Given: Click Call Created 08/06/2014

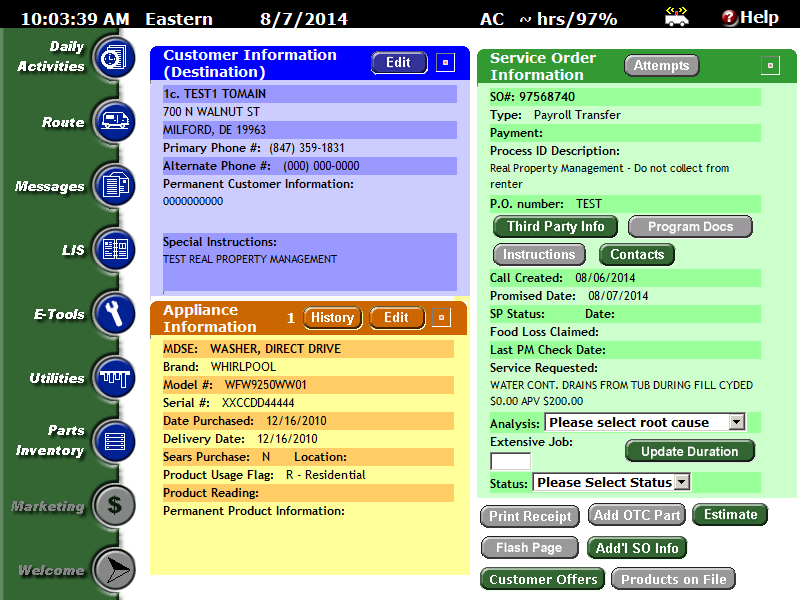Looking at the screenshot, I should coord(562,278).
